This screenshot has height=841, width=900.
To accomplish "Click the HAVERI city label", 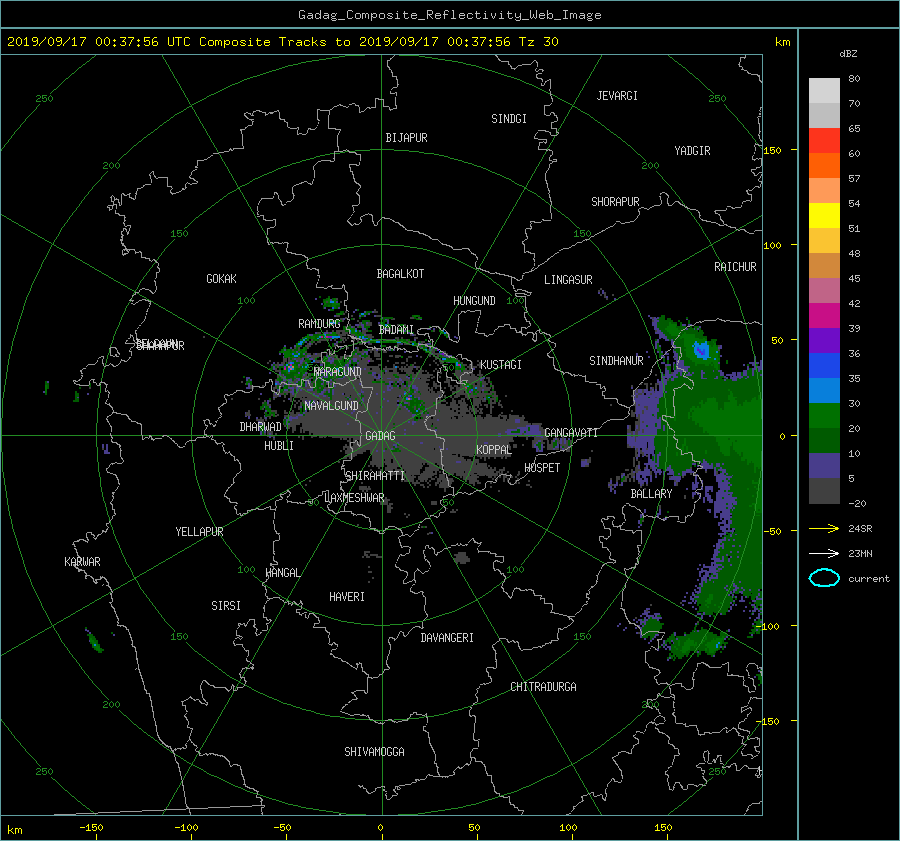I will [347, 597].
